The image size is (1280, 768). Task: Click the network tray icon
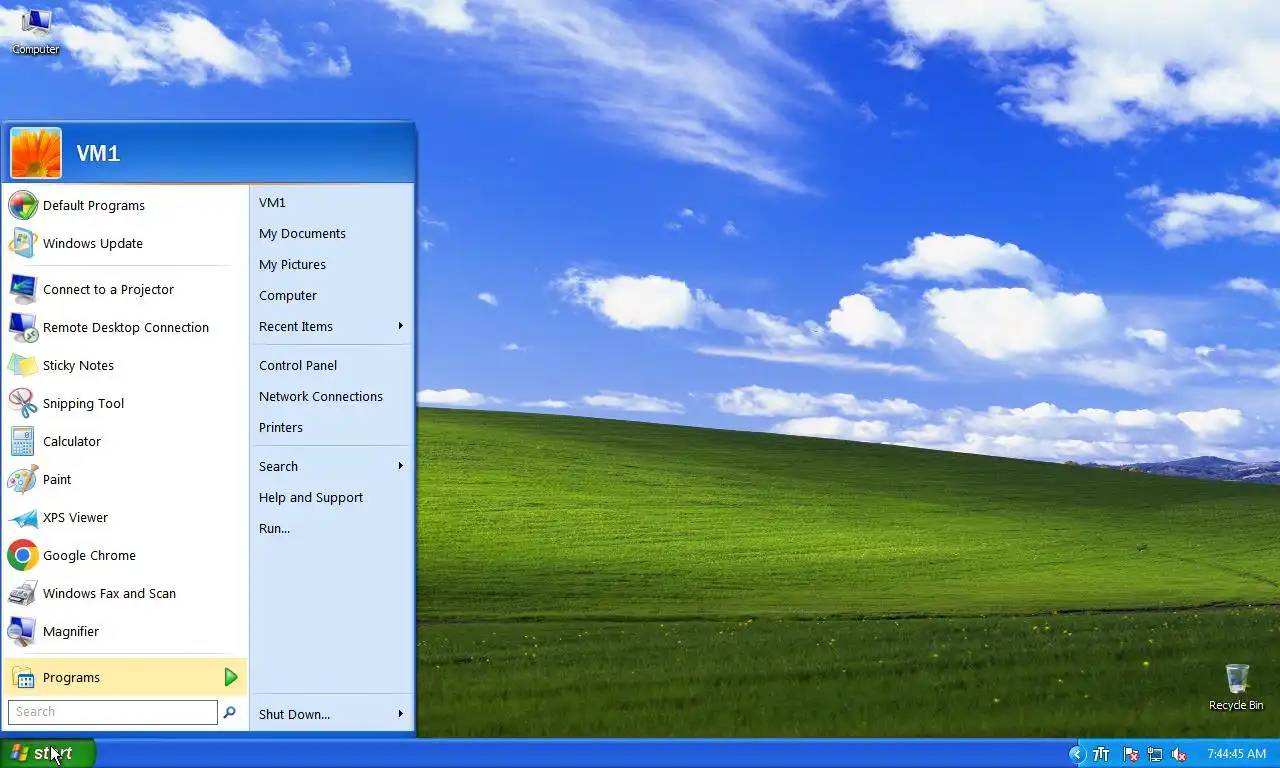[1155, 754]
